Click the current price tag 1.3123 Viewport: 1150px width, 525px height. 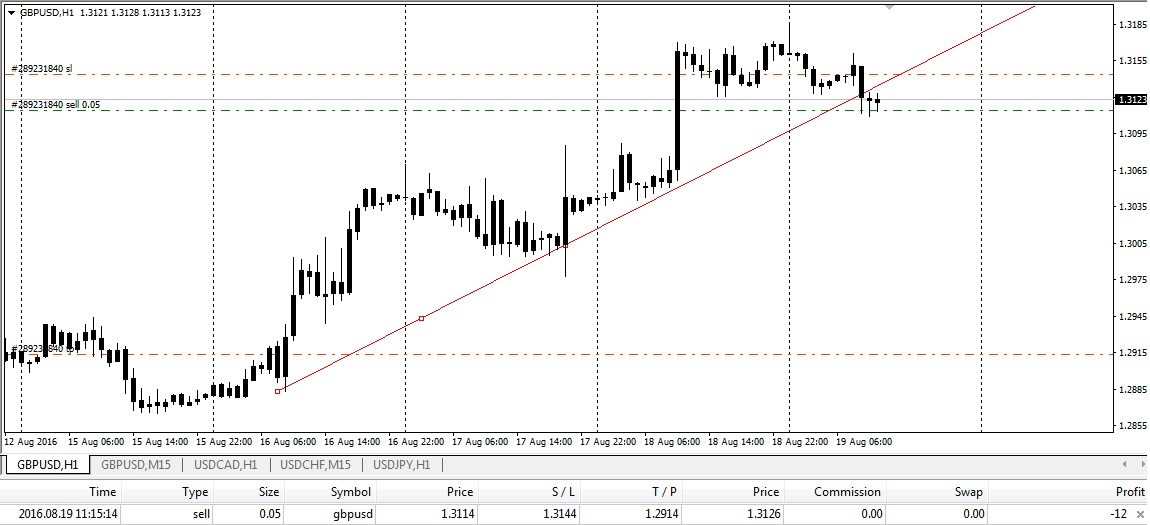[x=1130, y=100]
